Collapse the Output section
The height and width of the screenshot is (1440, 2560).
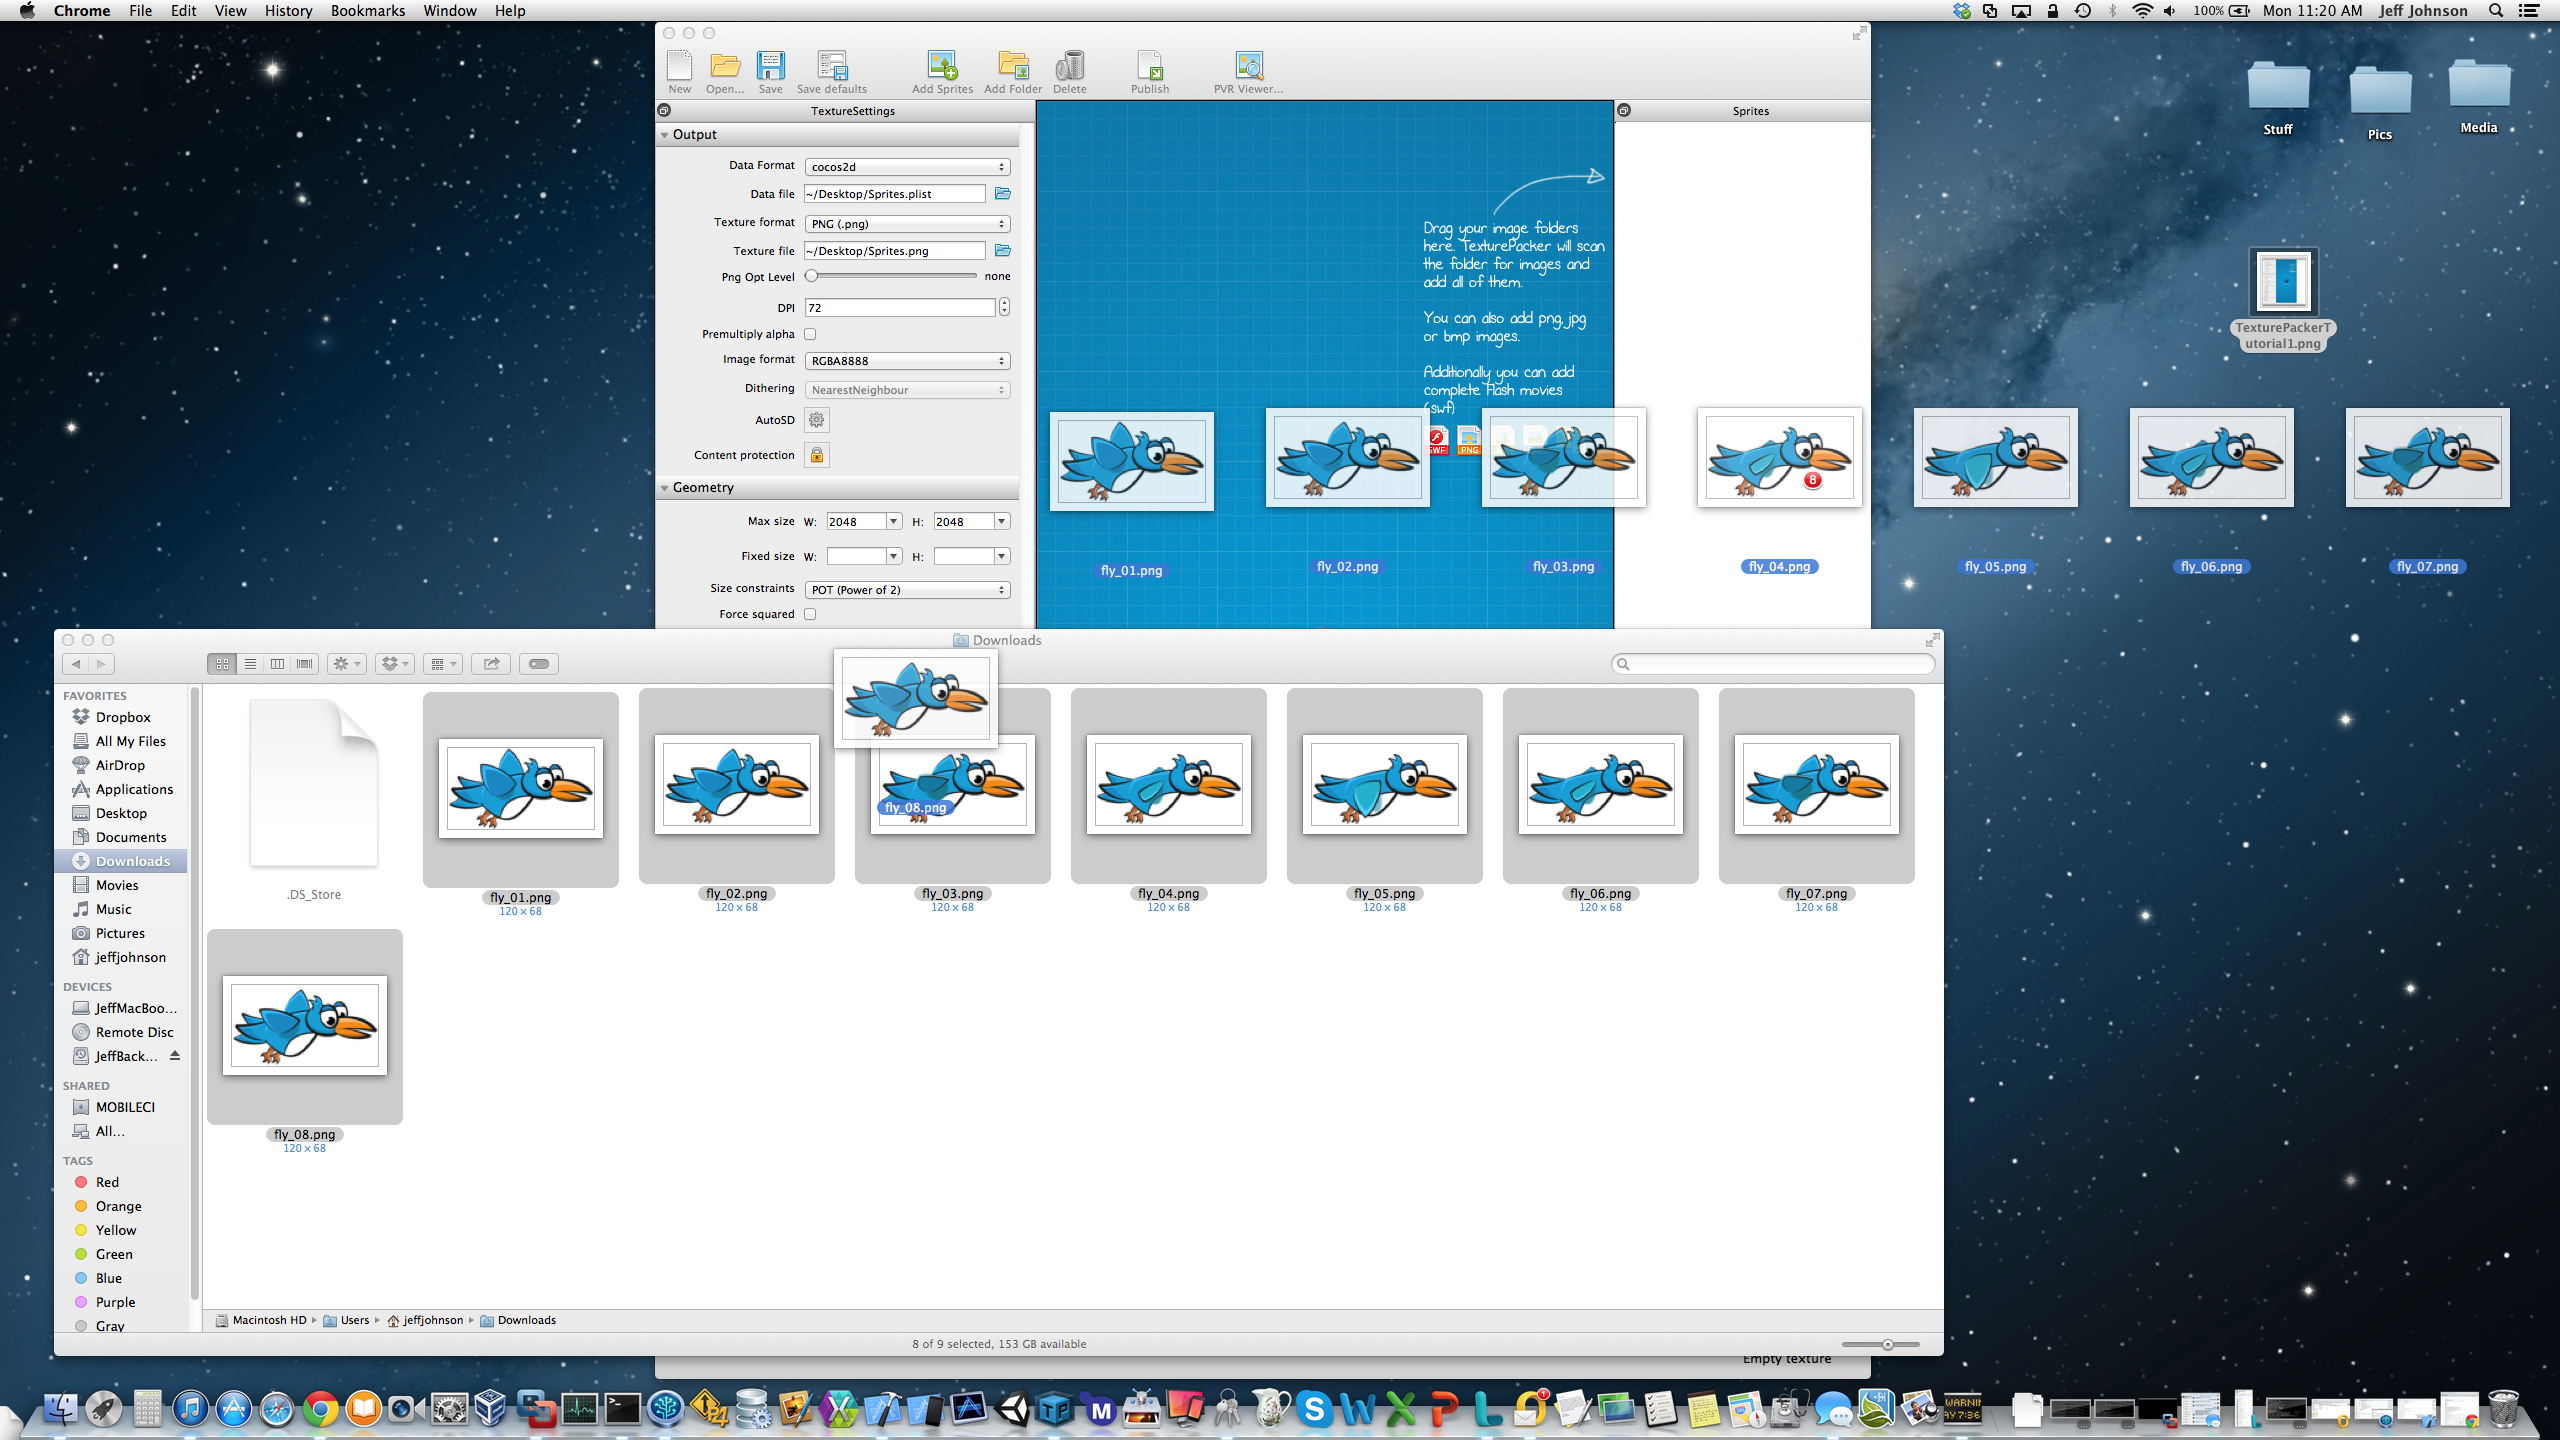point(664,135)
